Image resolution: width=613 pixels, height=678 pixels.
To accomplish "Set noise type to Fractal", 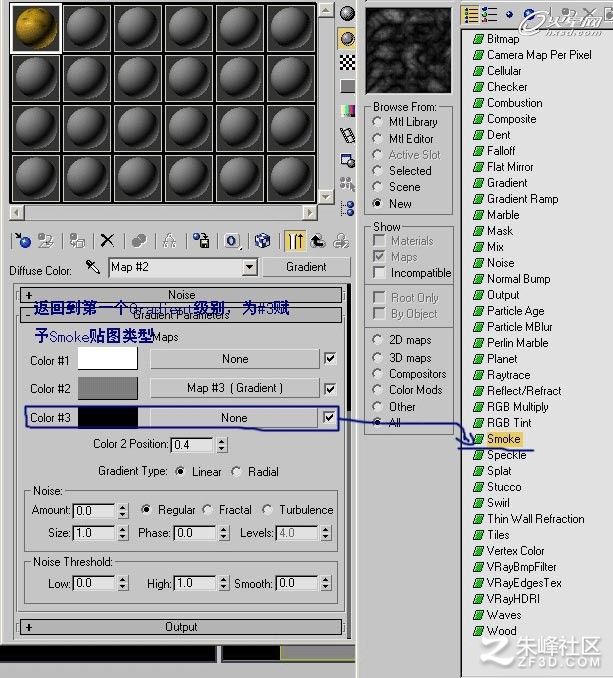I will pyautogui.click(x=207, y=510).
